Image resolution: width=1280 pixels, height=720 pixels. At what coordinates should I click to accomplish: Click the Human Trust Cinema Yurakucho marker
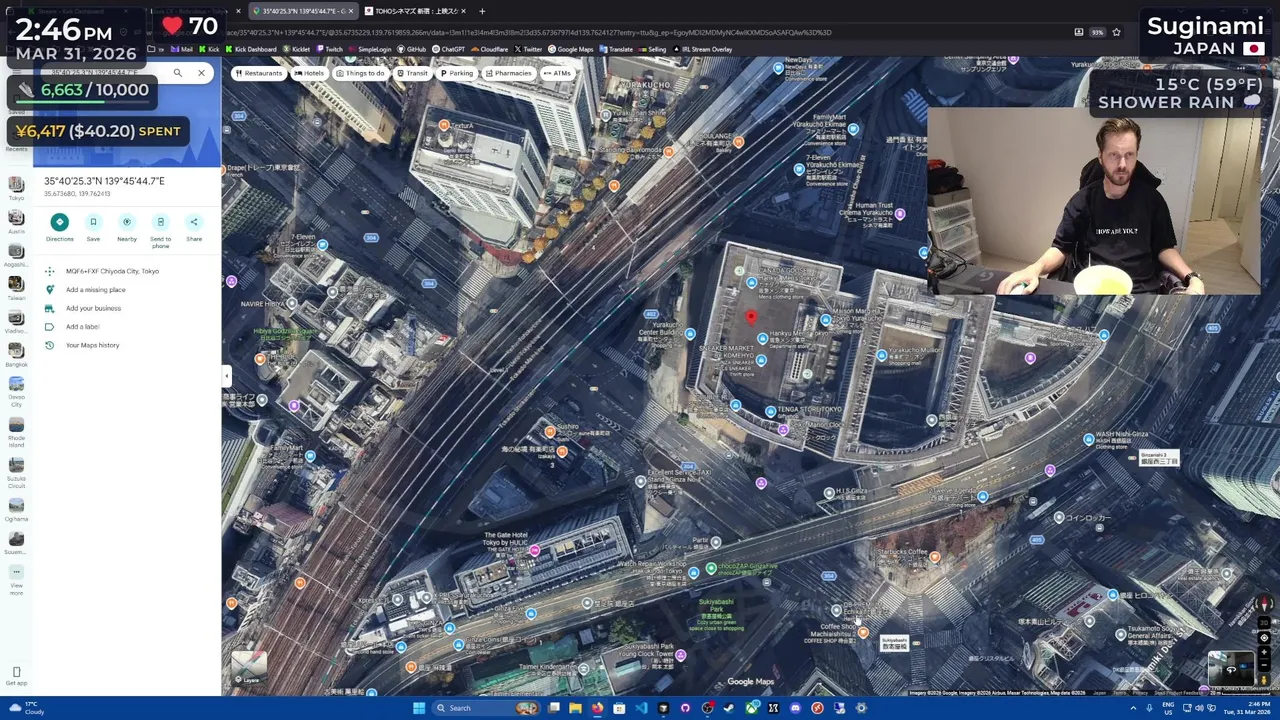point(900,213)
